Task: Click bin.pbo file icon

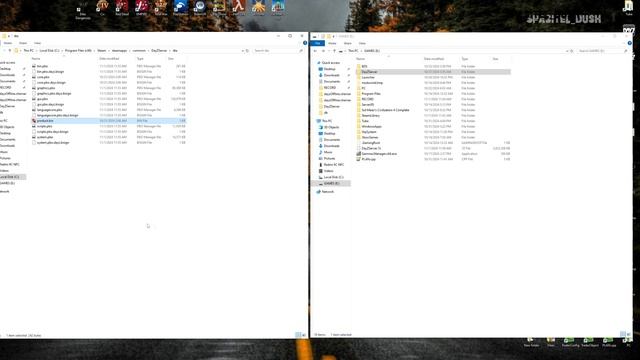Action: point(34,66)
